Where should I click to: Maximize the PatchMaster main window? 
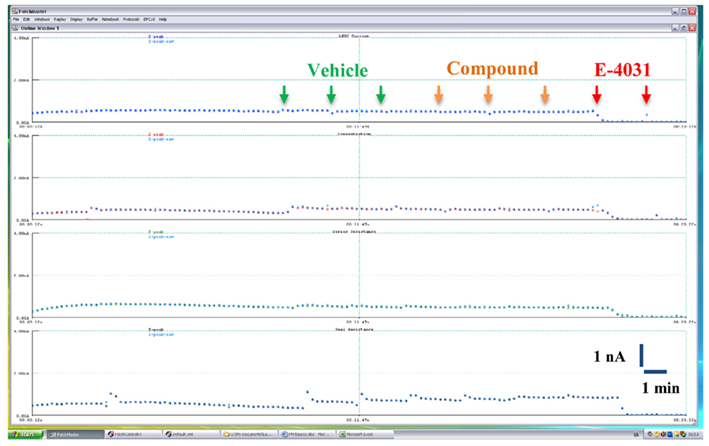coord(684,11)
